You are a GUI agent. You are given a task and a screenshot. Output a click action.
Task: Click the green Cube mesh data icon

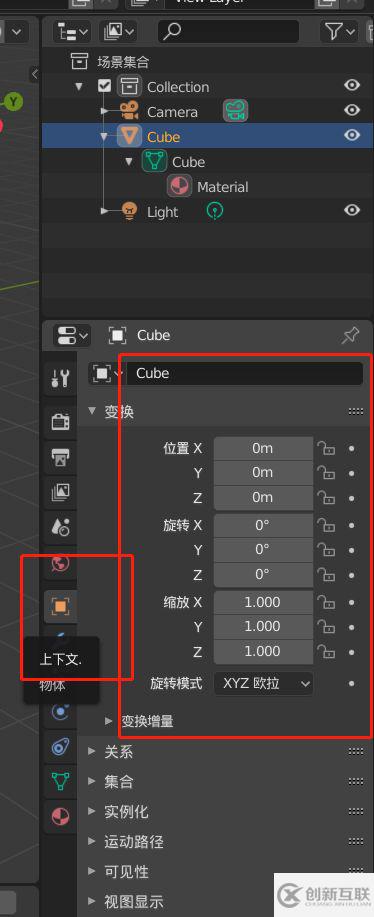tap(154, 161)
